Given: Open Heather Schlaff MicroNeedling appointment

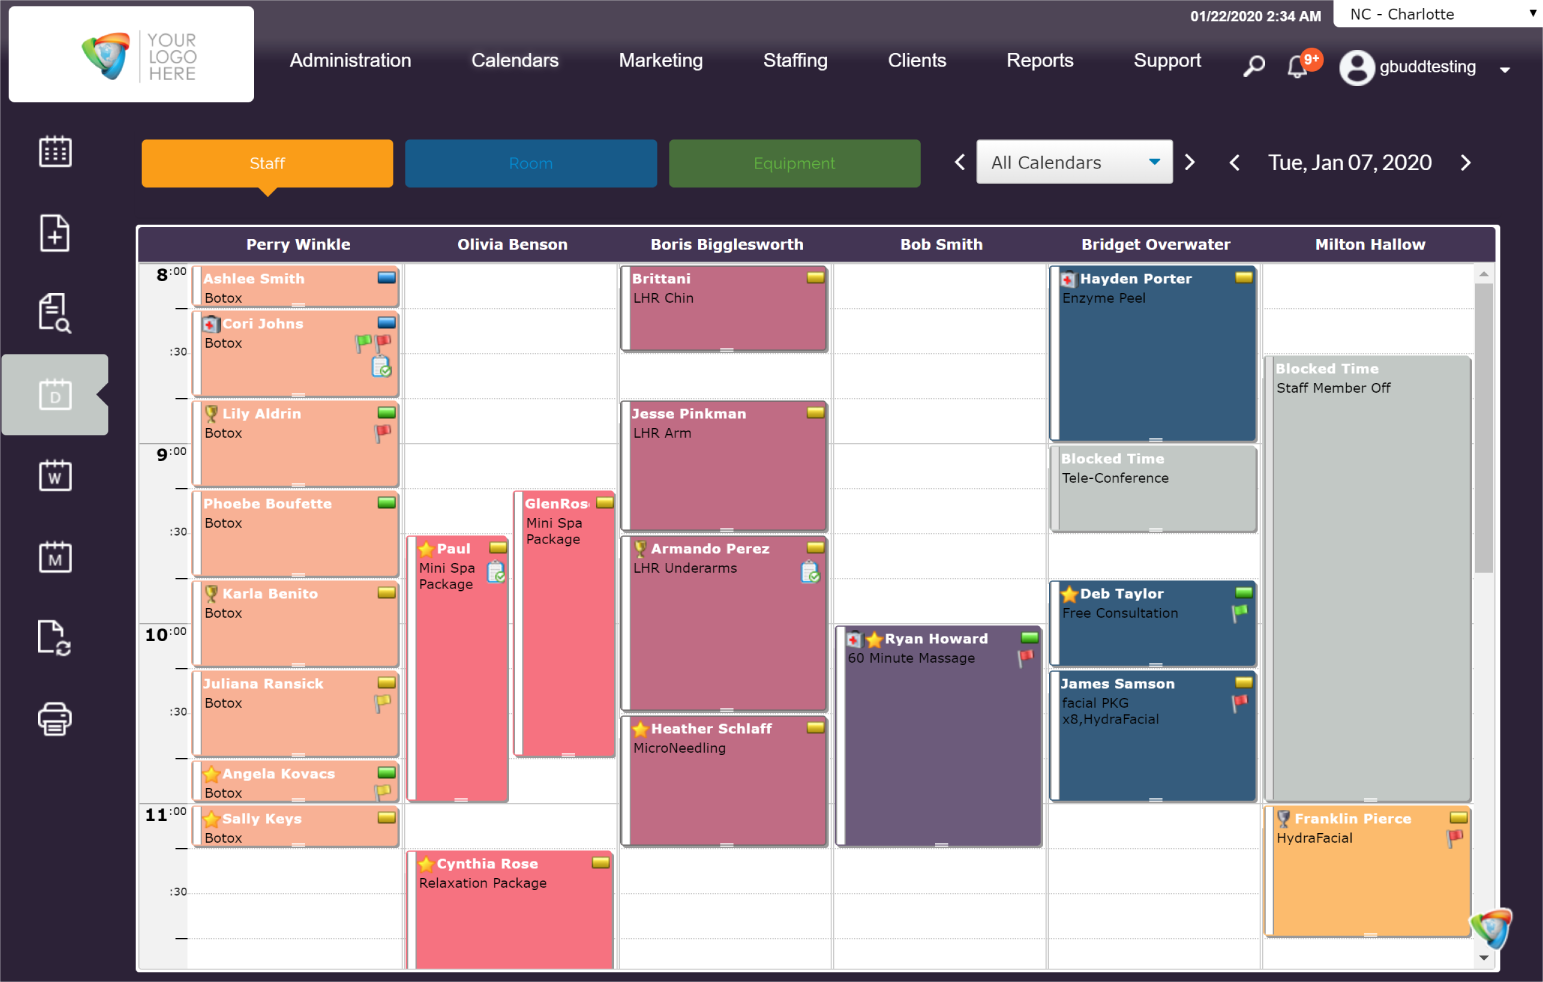Looking at the screenshot, I should pos(725,782).
